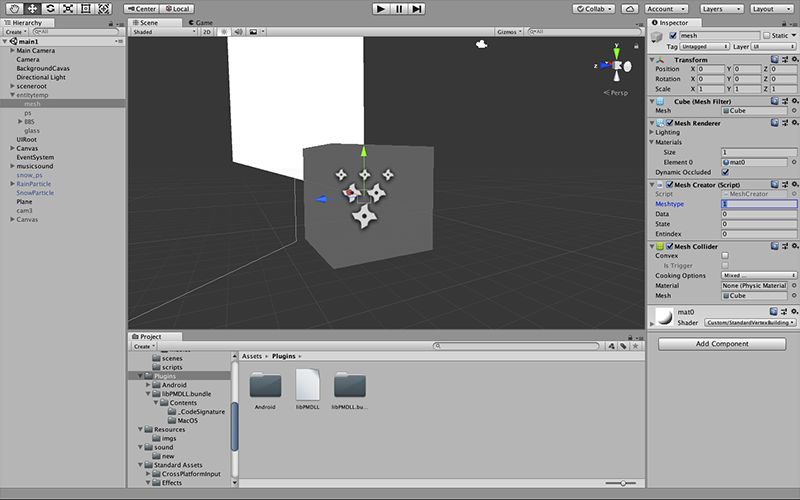800x500 pixels.
Task: Select SnowParticle in Hierarchy
Action: point(35,193)
